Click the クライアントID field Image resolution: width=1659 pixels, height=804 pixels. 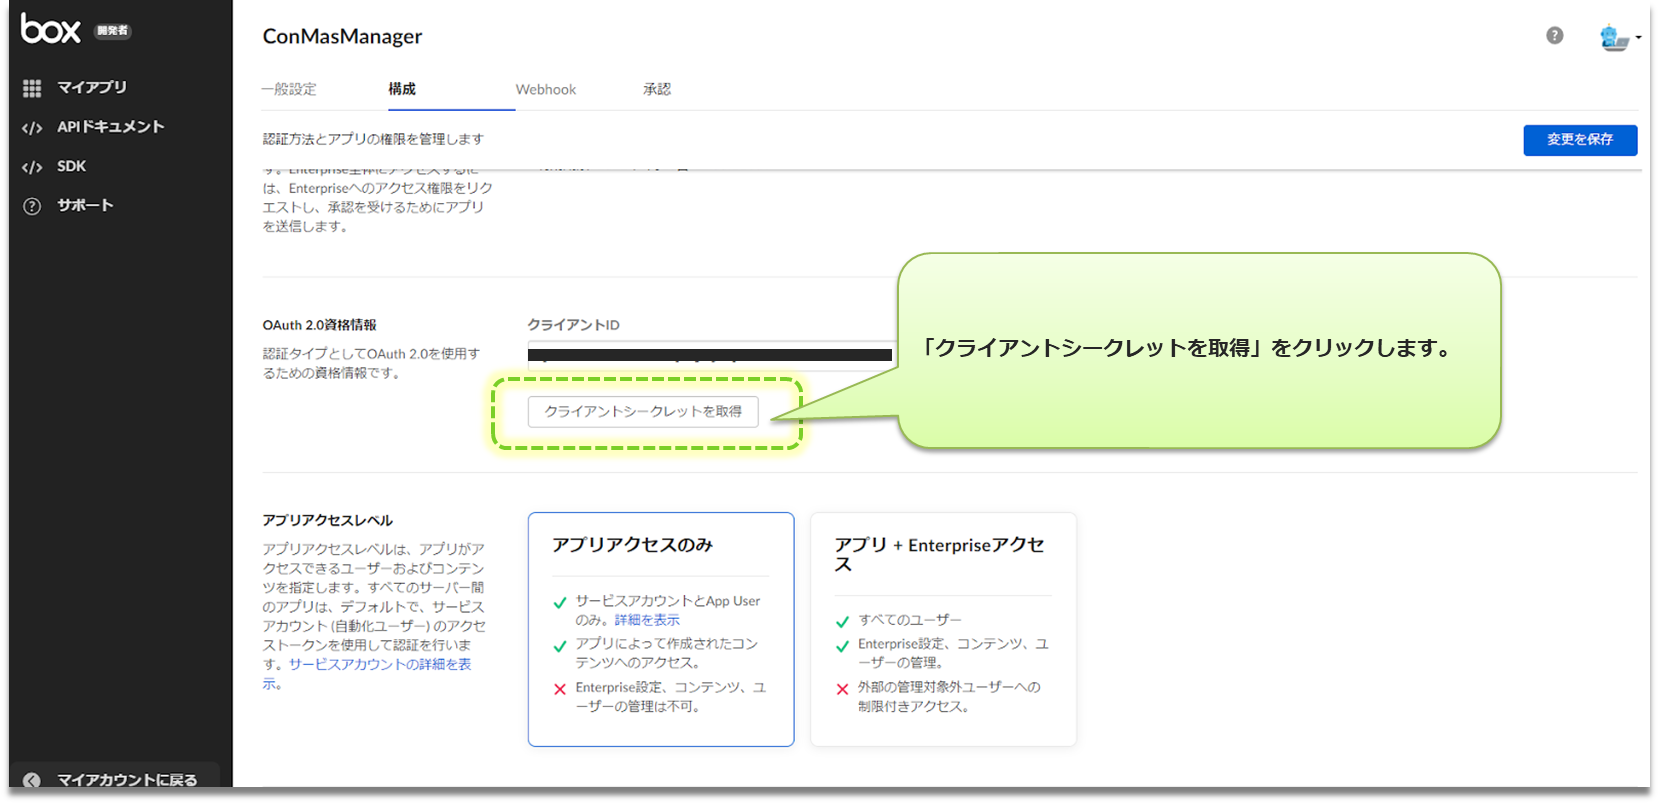click(710, 355)
